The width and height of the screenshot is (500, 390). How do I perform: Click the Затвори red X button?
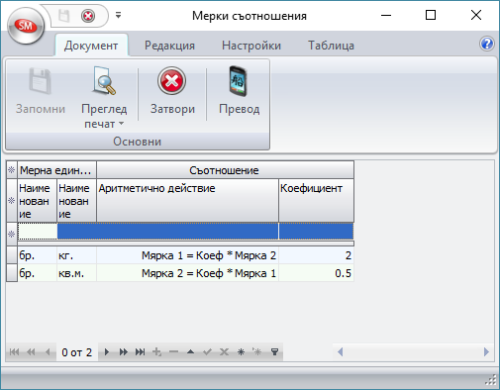[172, 91]
